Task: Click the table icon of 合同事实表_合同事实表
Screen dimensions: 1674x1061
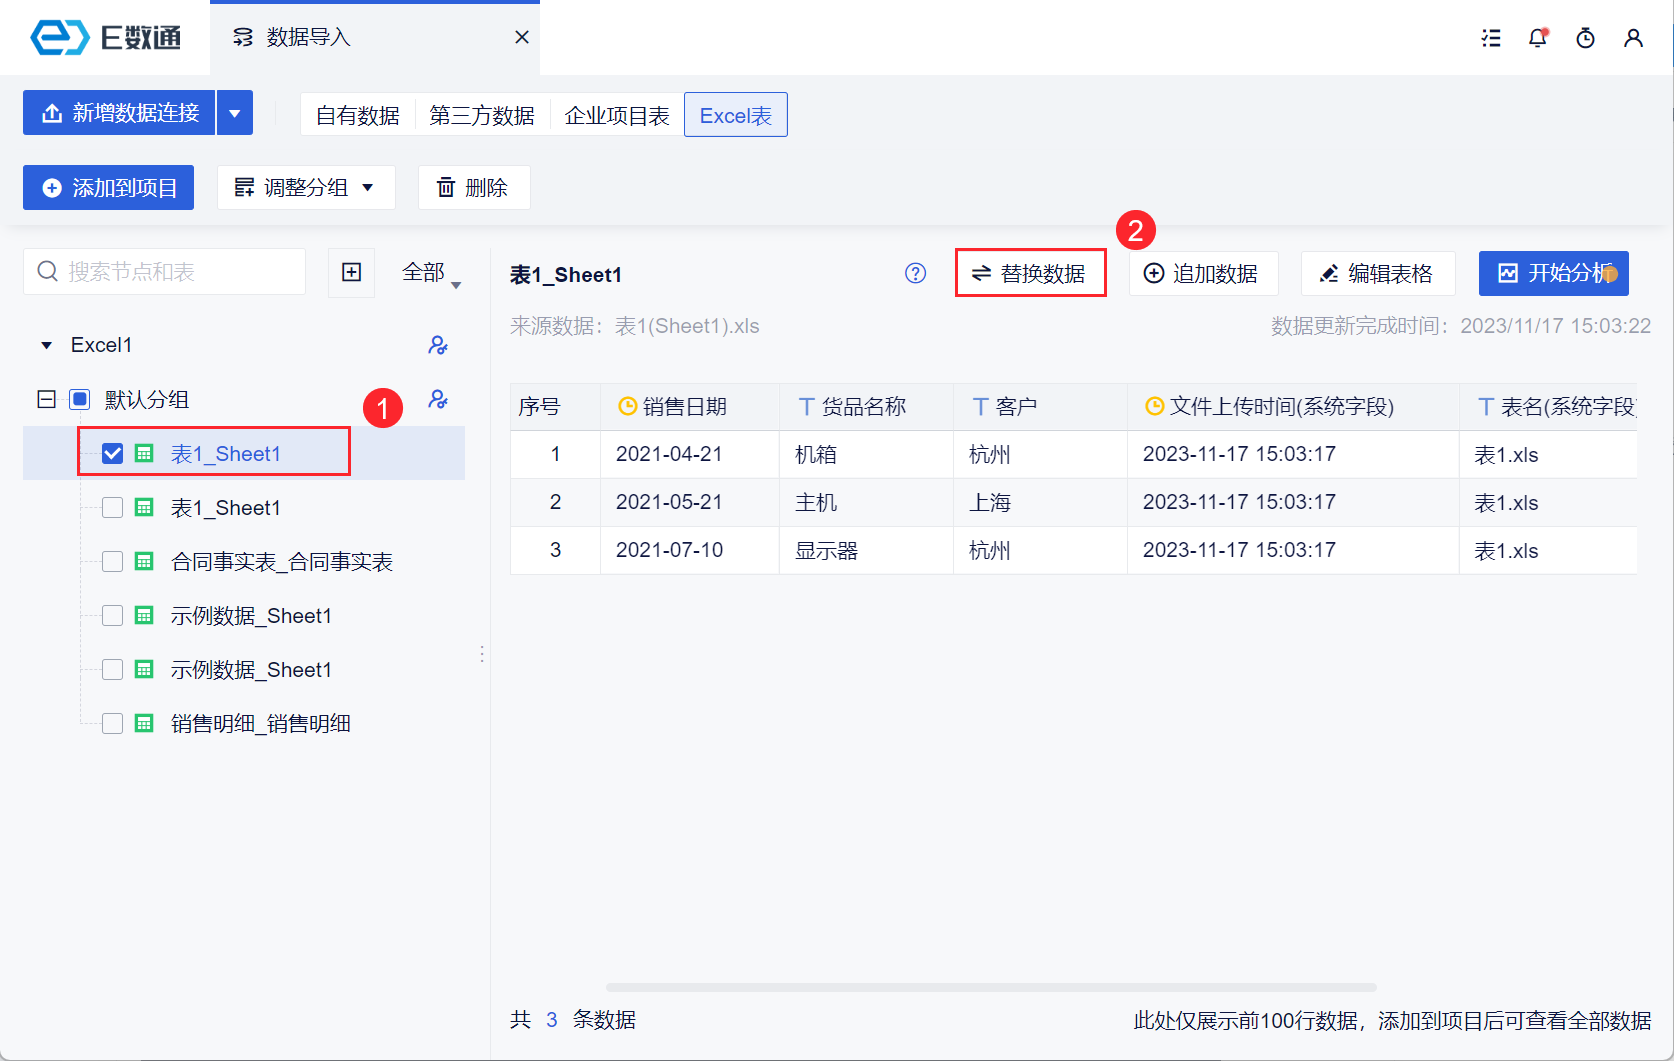Action: click(144, 562)
